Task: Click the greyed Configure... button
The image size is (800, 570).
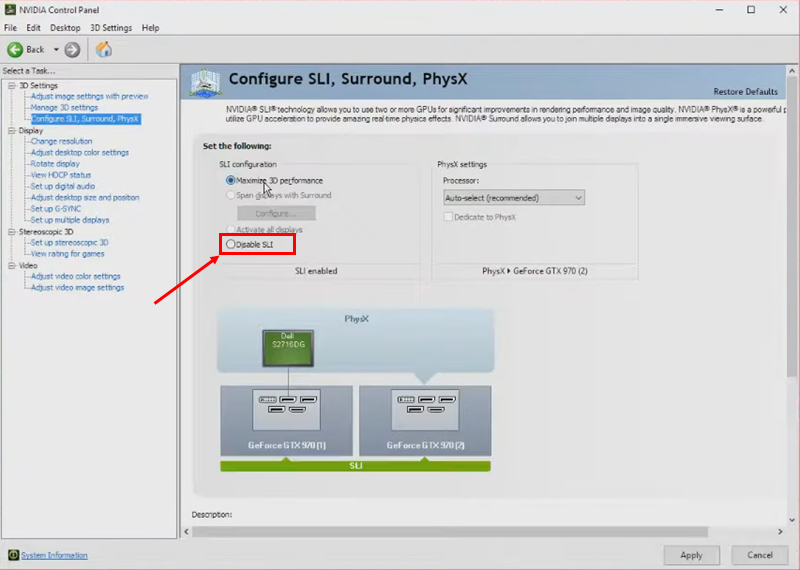Action: pos(276,213)
